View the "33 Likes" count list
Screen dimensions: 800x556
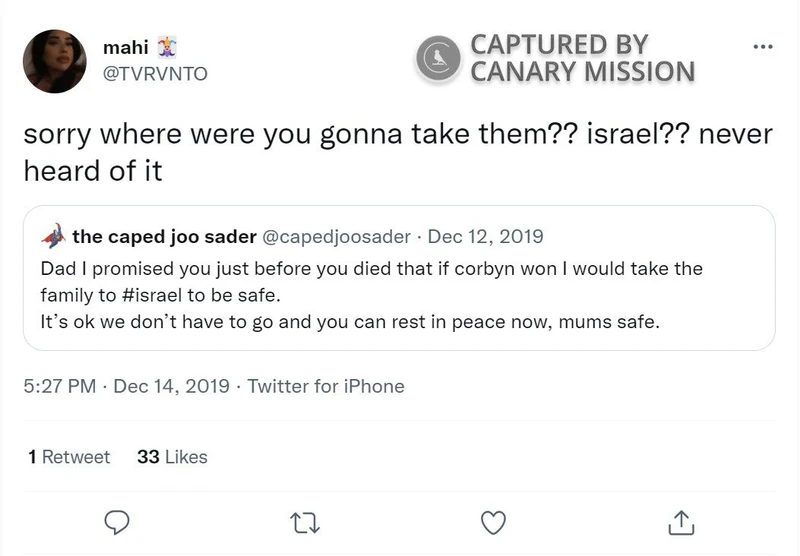click(x=172, y=457)
